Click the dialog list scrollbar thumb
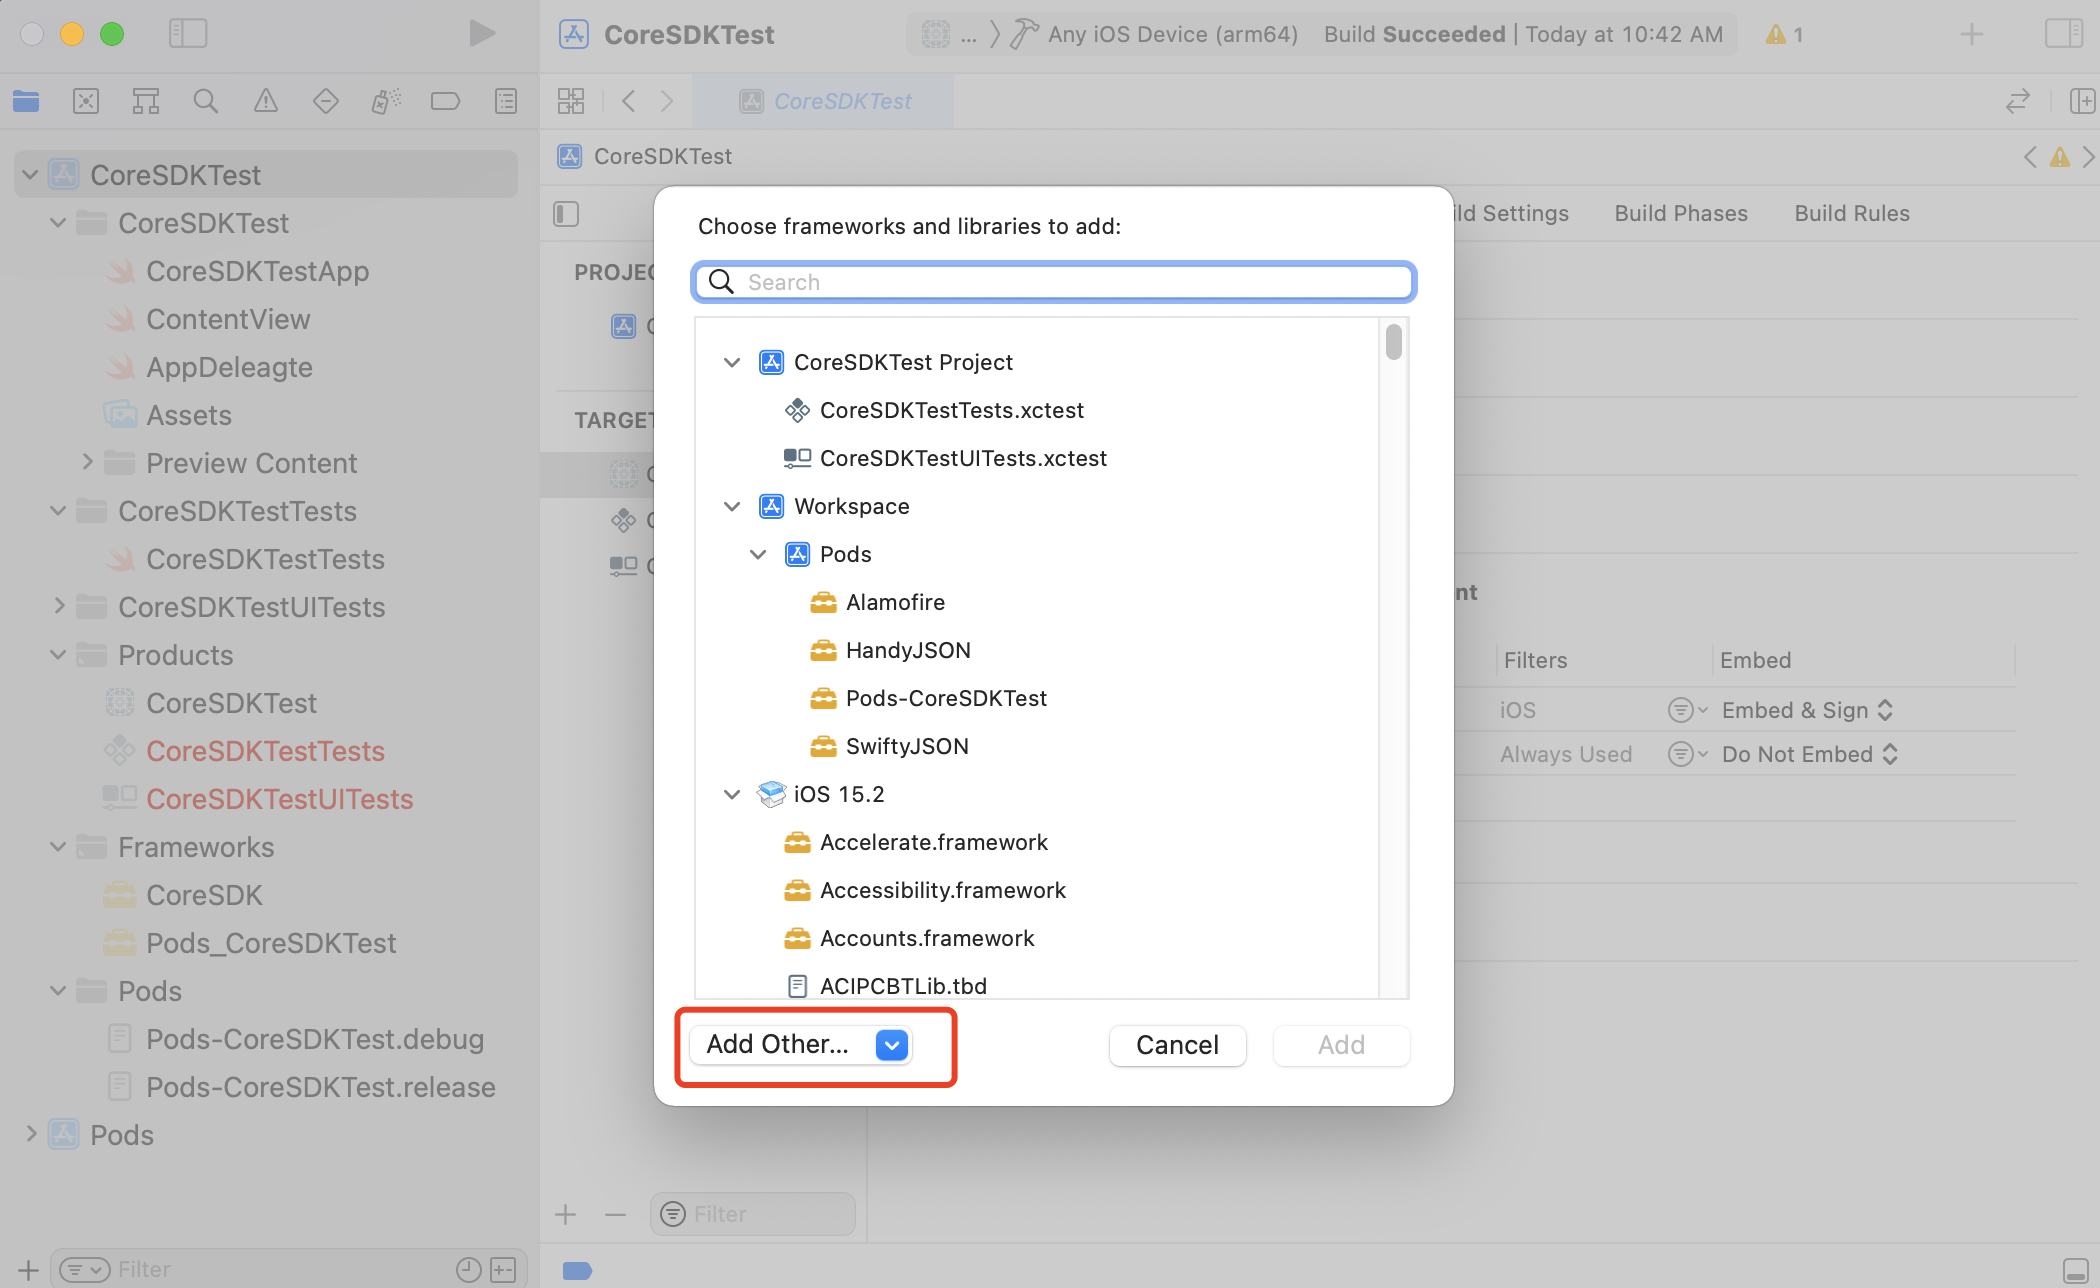Image resolution: width=2100 pixels, height=1288 pixels. pyautogui.click(x=1394, y=342)
